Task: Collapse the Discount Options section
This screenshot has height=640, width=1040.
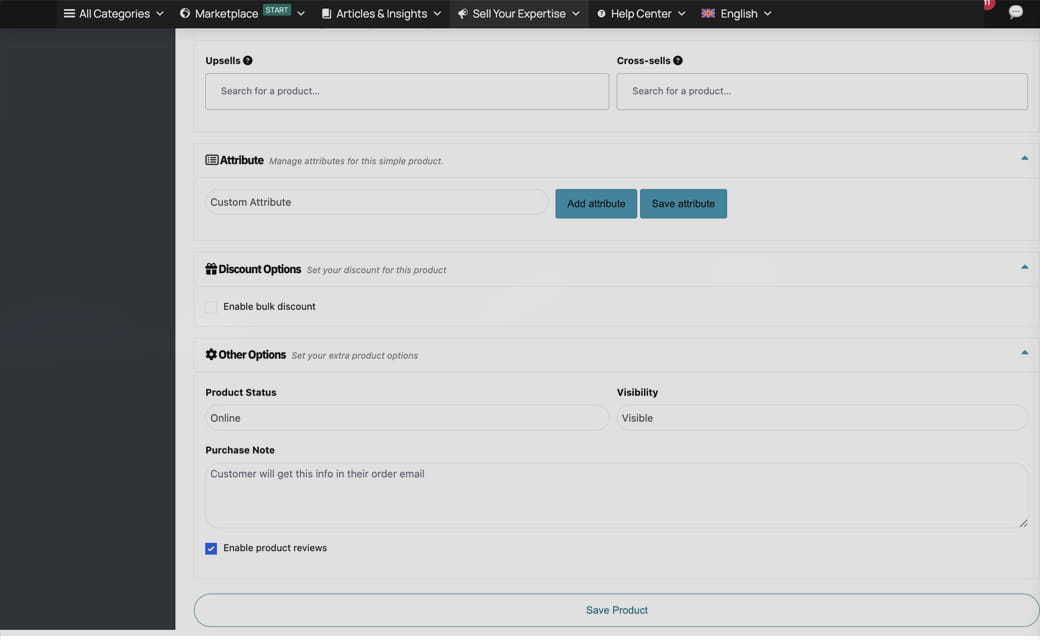Action: [1023, 266]
